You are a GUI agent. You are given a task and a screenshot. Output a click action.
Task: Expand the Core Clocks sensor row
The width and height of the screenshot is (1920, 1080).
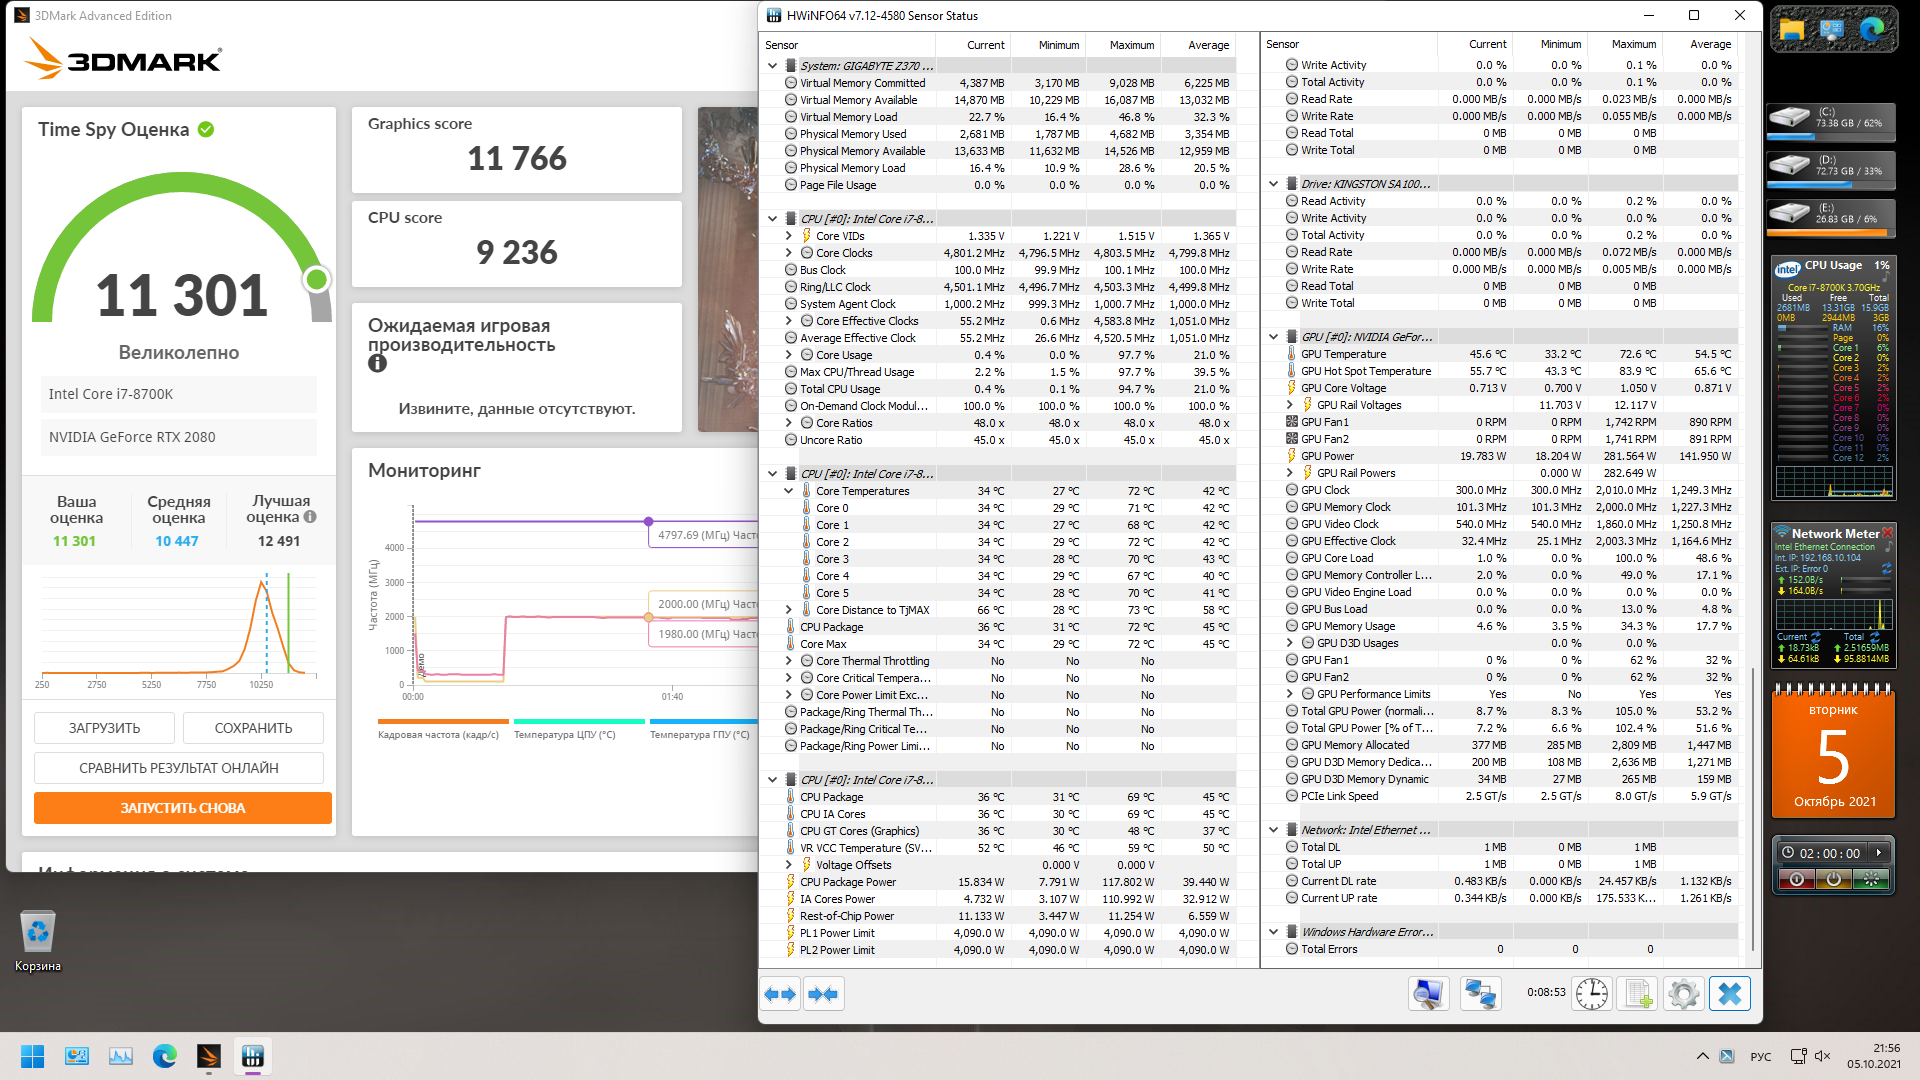(788, 253)
